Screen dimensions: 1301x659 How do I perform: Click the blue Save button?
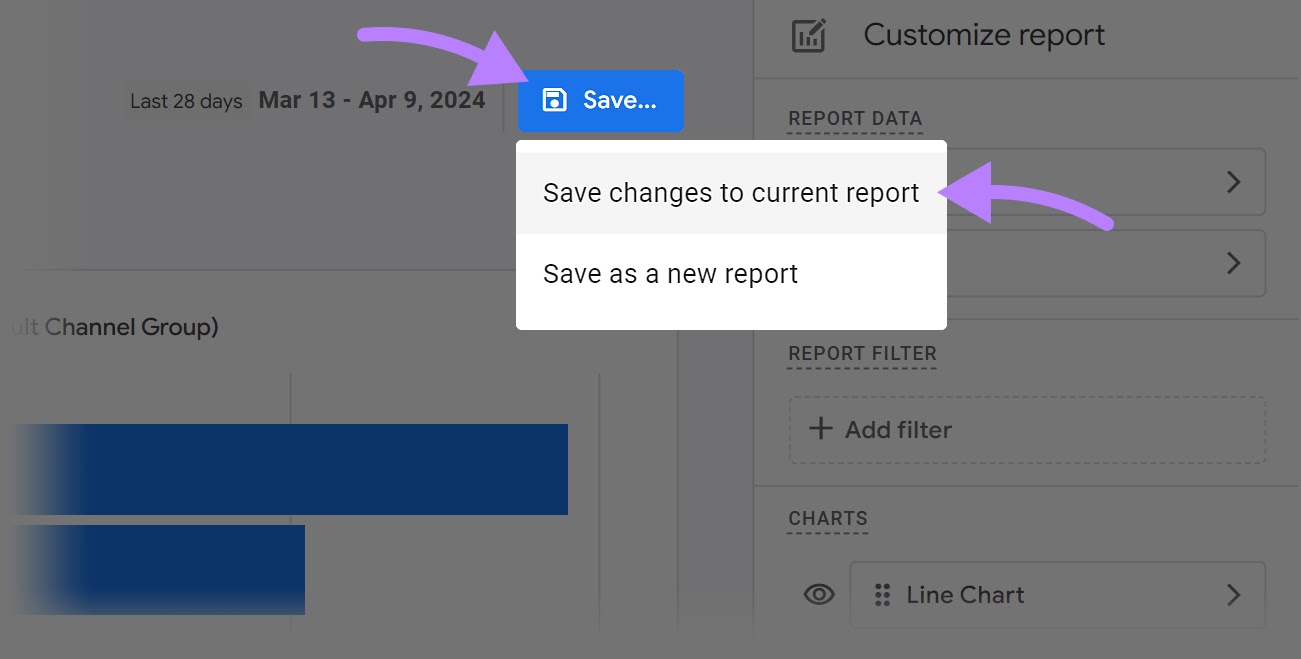(x=600, y=100)
